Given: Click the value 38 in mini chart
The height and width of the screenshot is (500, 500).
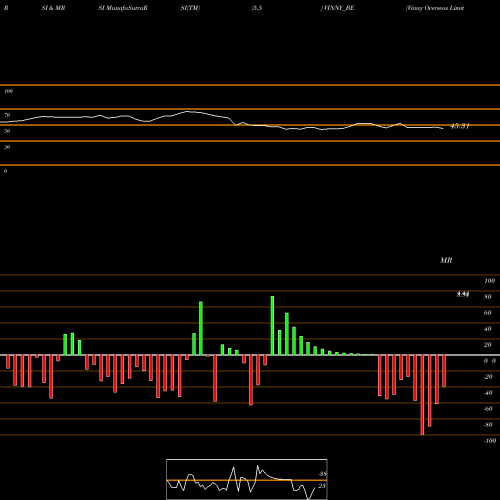Looking at the screenshot, I should point(322,474).
